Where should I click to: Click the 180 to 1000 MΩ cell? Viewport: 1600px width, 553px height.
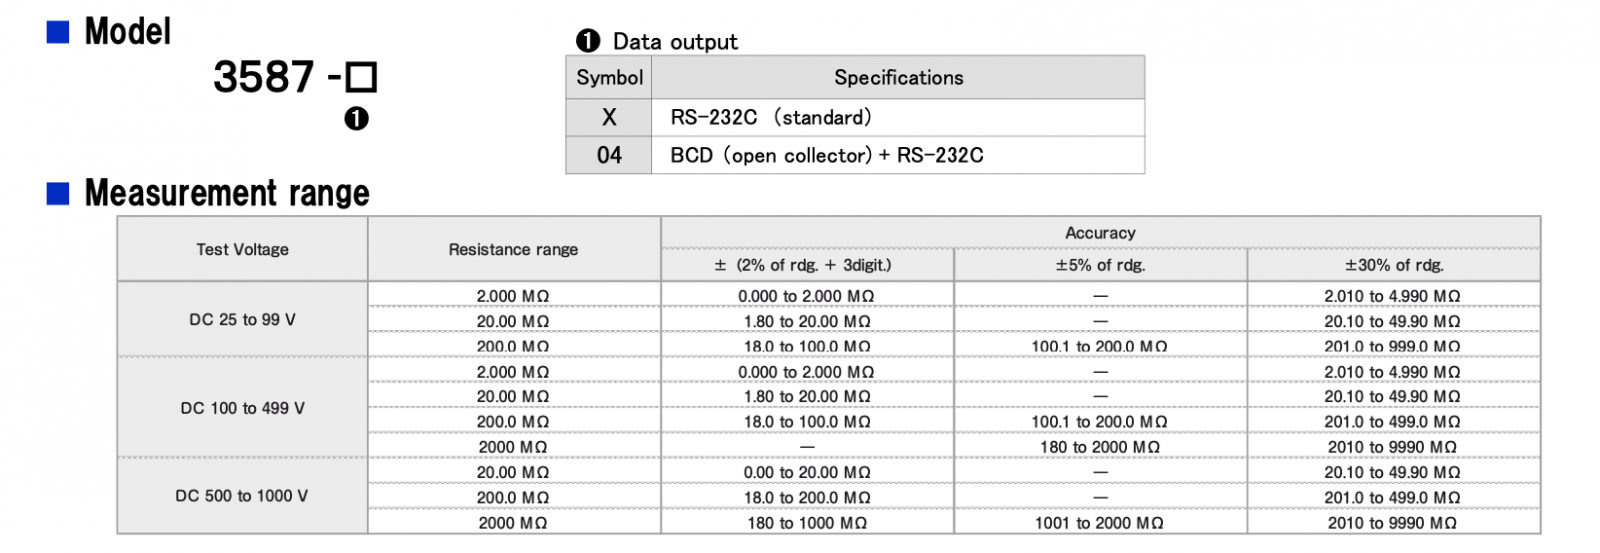807,523
